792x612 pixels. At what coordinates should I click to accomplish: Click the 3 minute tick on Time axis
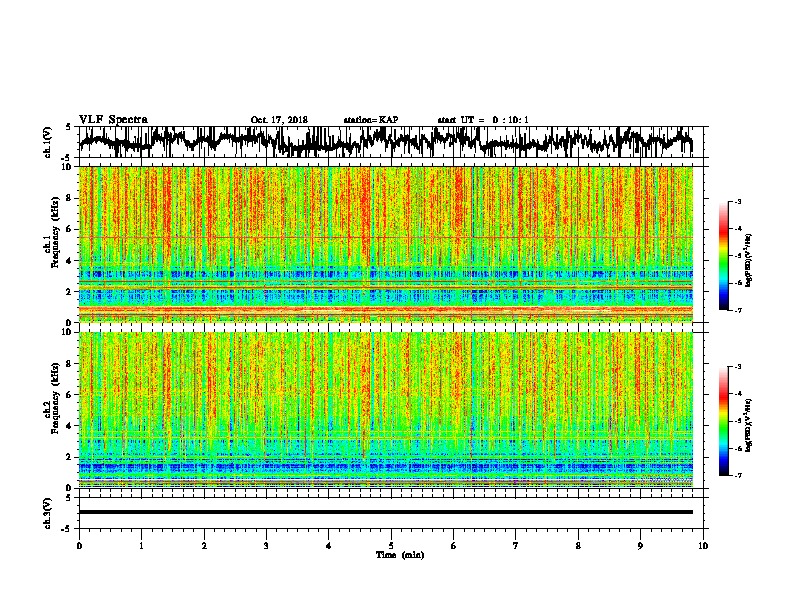click(266, 546)
